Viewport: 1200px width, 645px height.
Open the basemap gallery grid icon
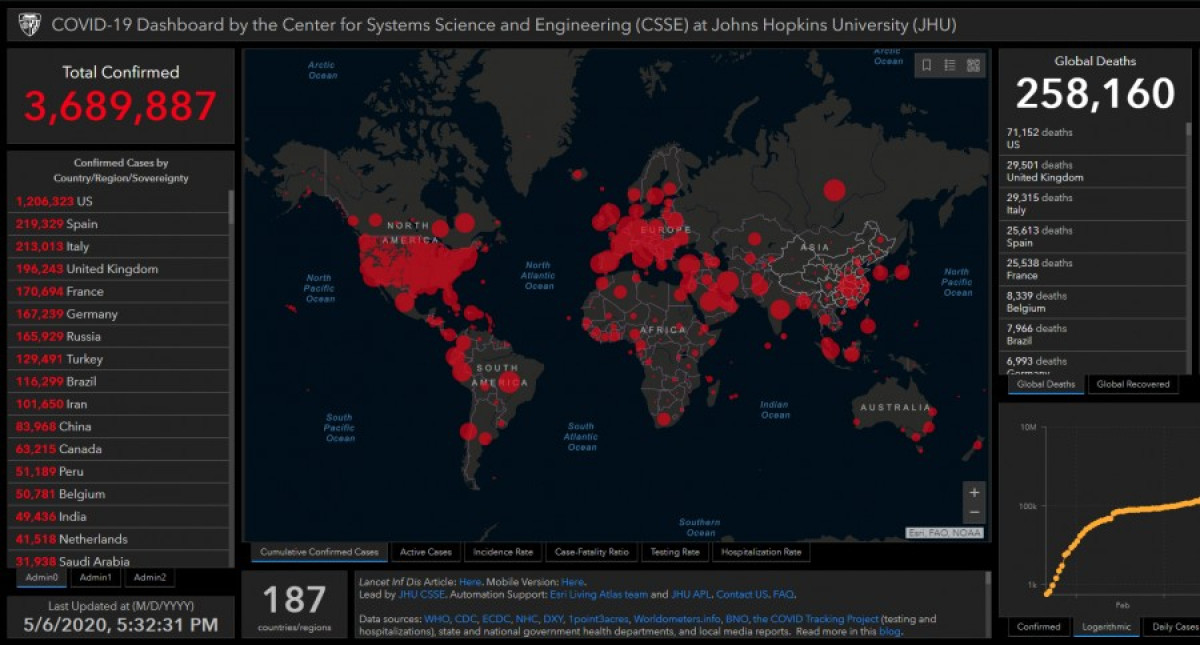coord(973,66)
